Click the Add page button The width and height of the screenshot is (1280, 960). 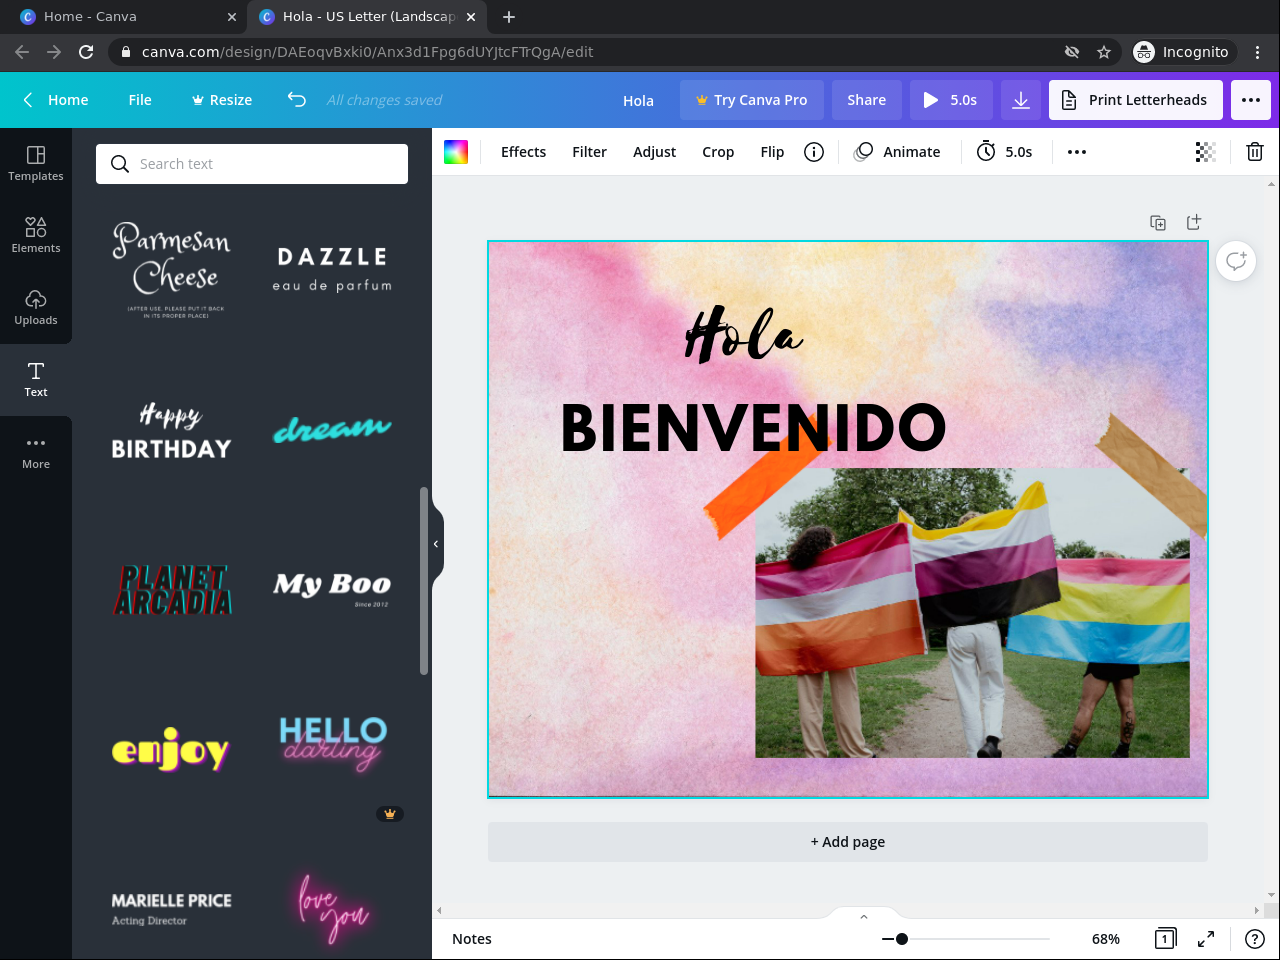pyautogui.click(x=848, y=842)
